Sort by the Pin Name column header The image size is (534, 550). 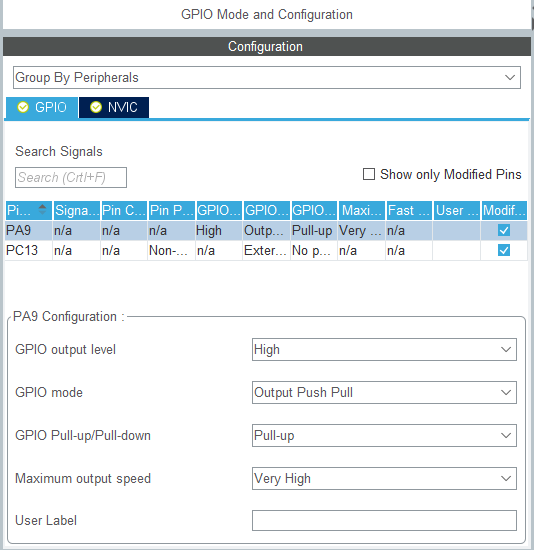(29, 210)
